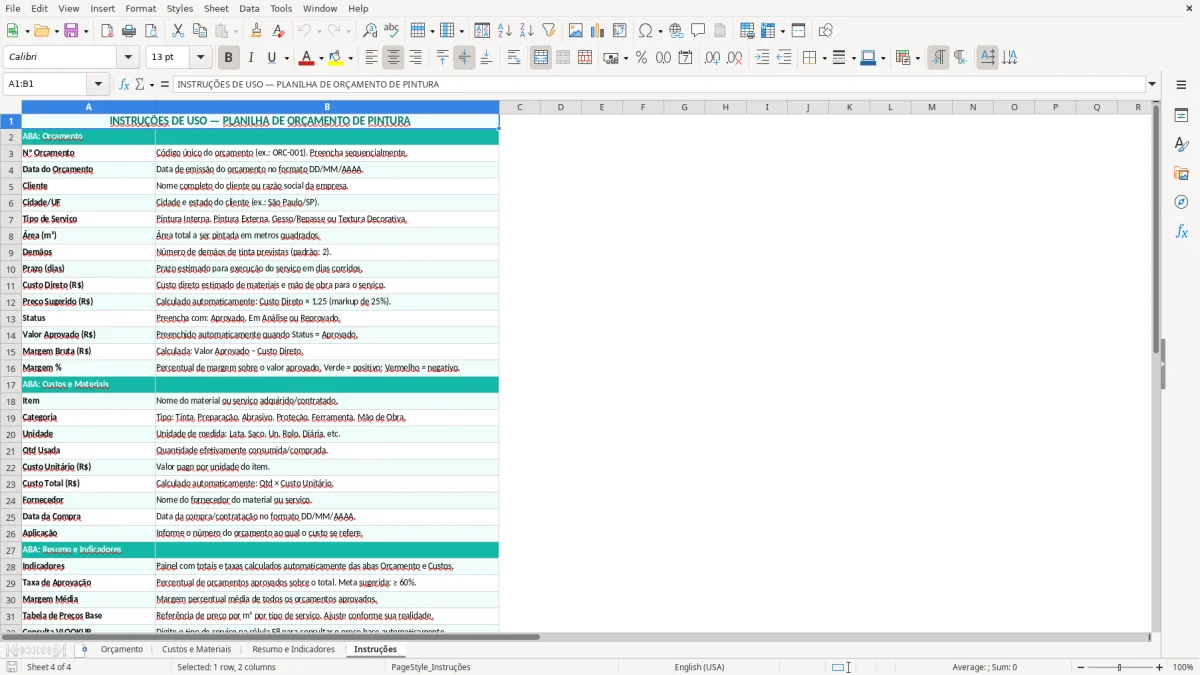This screenshot has height=675, width=1200.
Task: Open the Function Wizard fx icon
Action: pyautogui.click(x=124, y=84)
